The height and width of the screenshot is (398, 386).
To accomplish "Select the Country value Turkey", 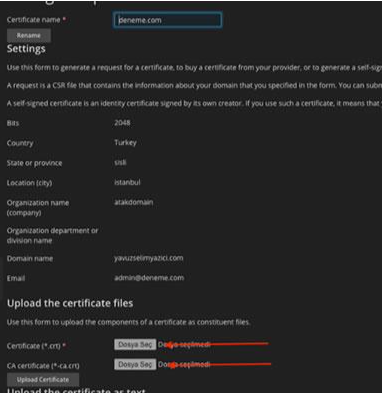I will 125,143.
